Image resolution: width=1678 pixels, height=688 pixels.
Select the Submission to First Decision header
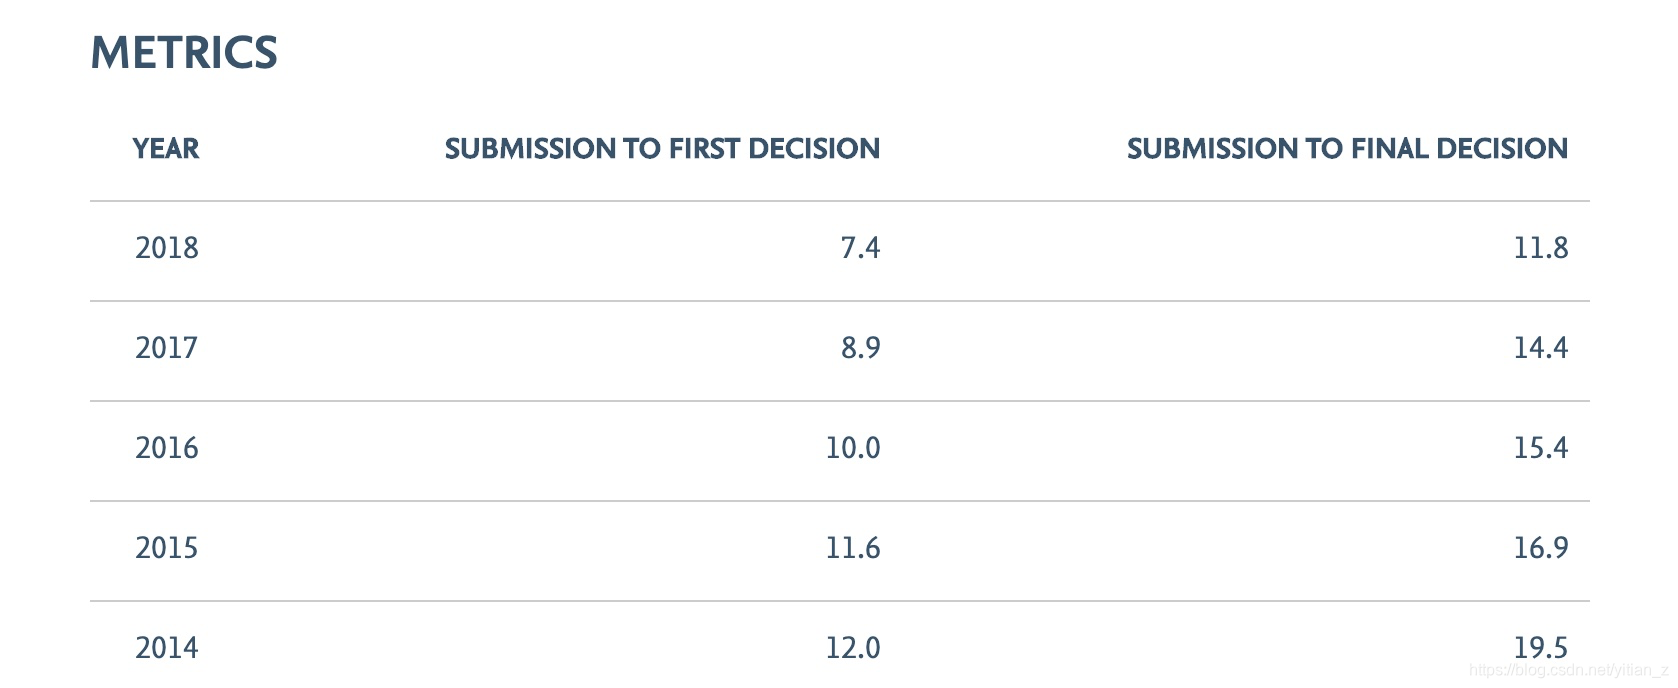pos(662,149)
